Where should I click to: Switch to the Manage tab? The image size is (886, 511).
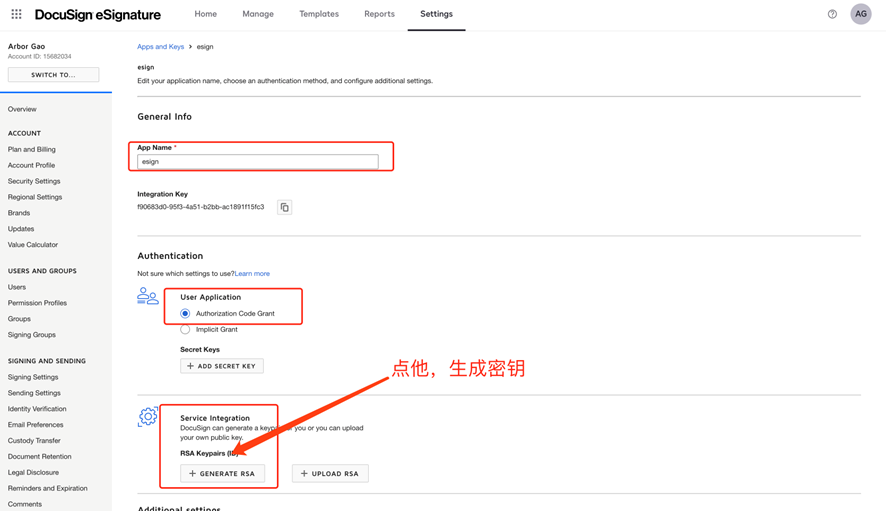click(x=258, y=14)
